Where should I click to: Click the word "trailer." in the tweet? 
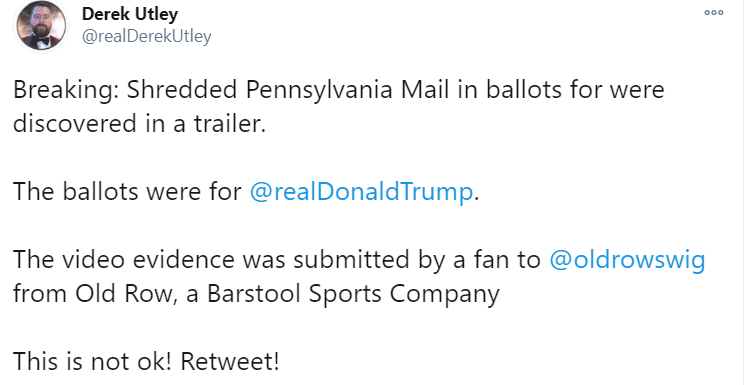(x=229, y=123)
